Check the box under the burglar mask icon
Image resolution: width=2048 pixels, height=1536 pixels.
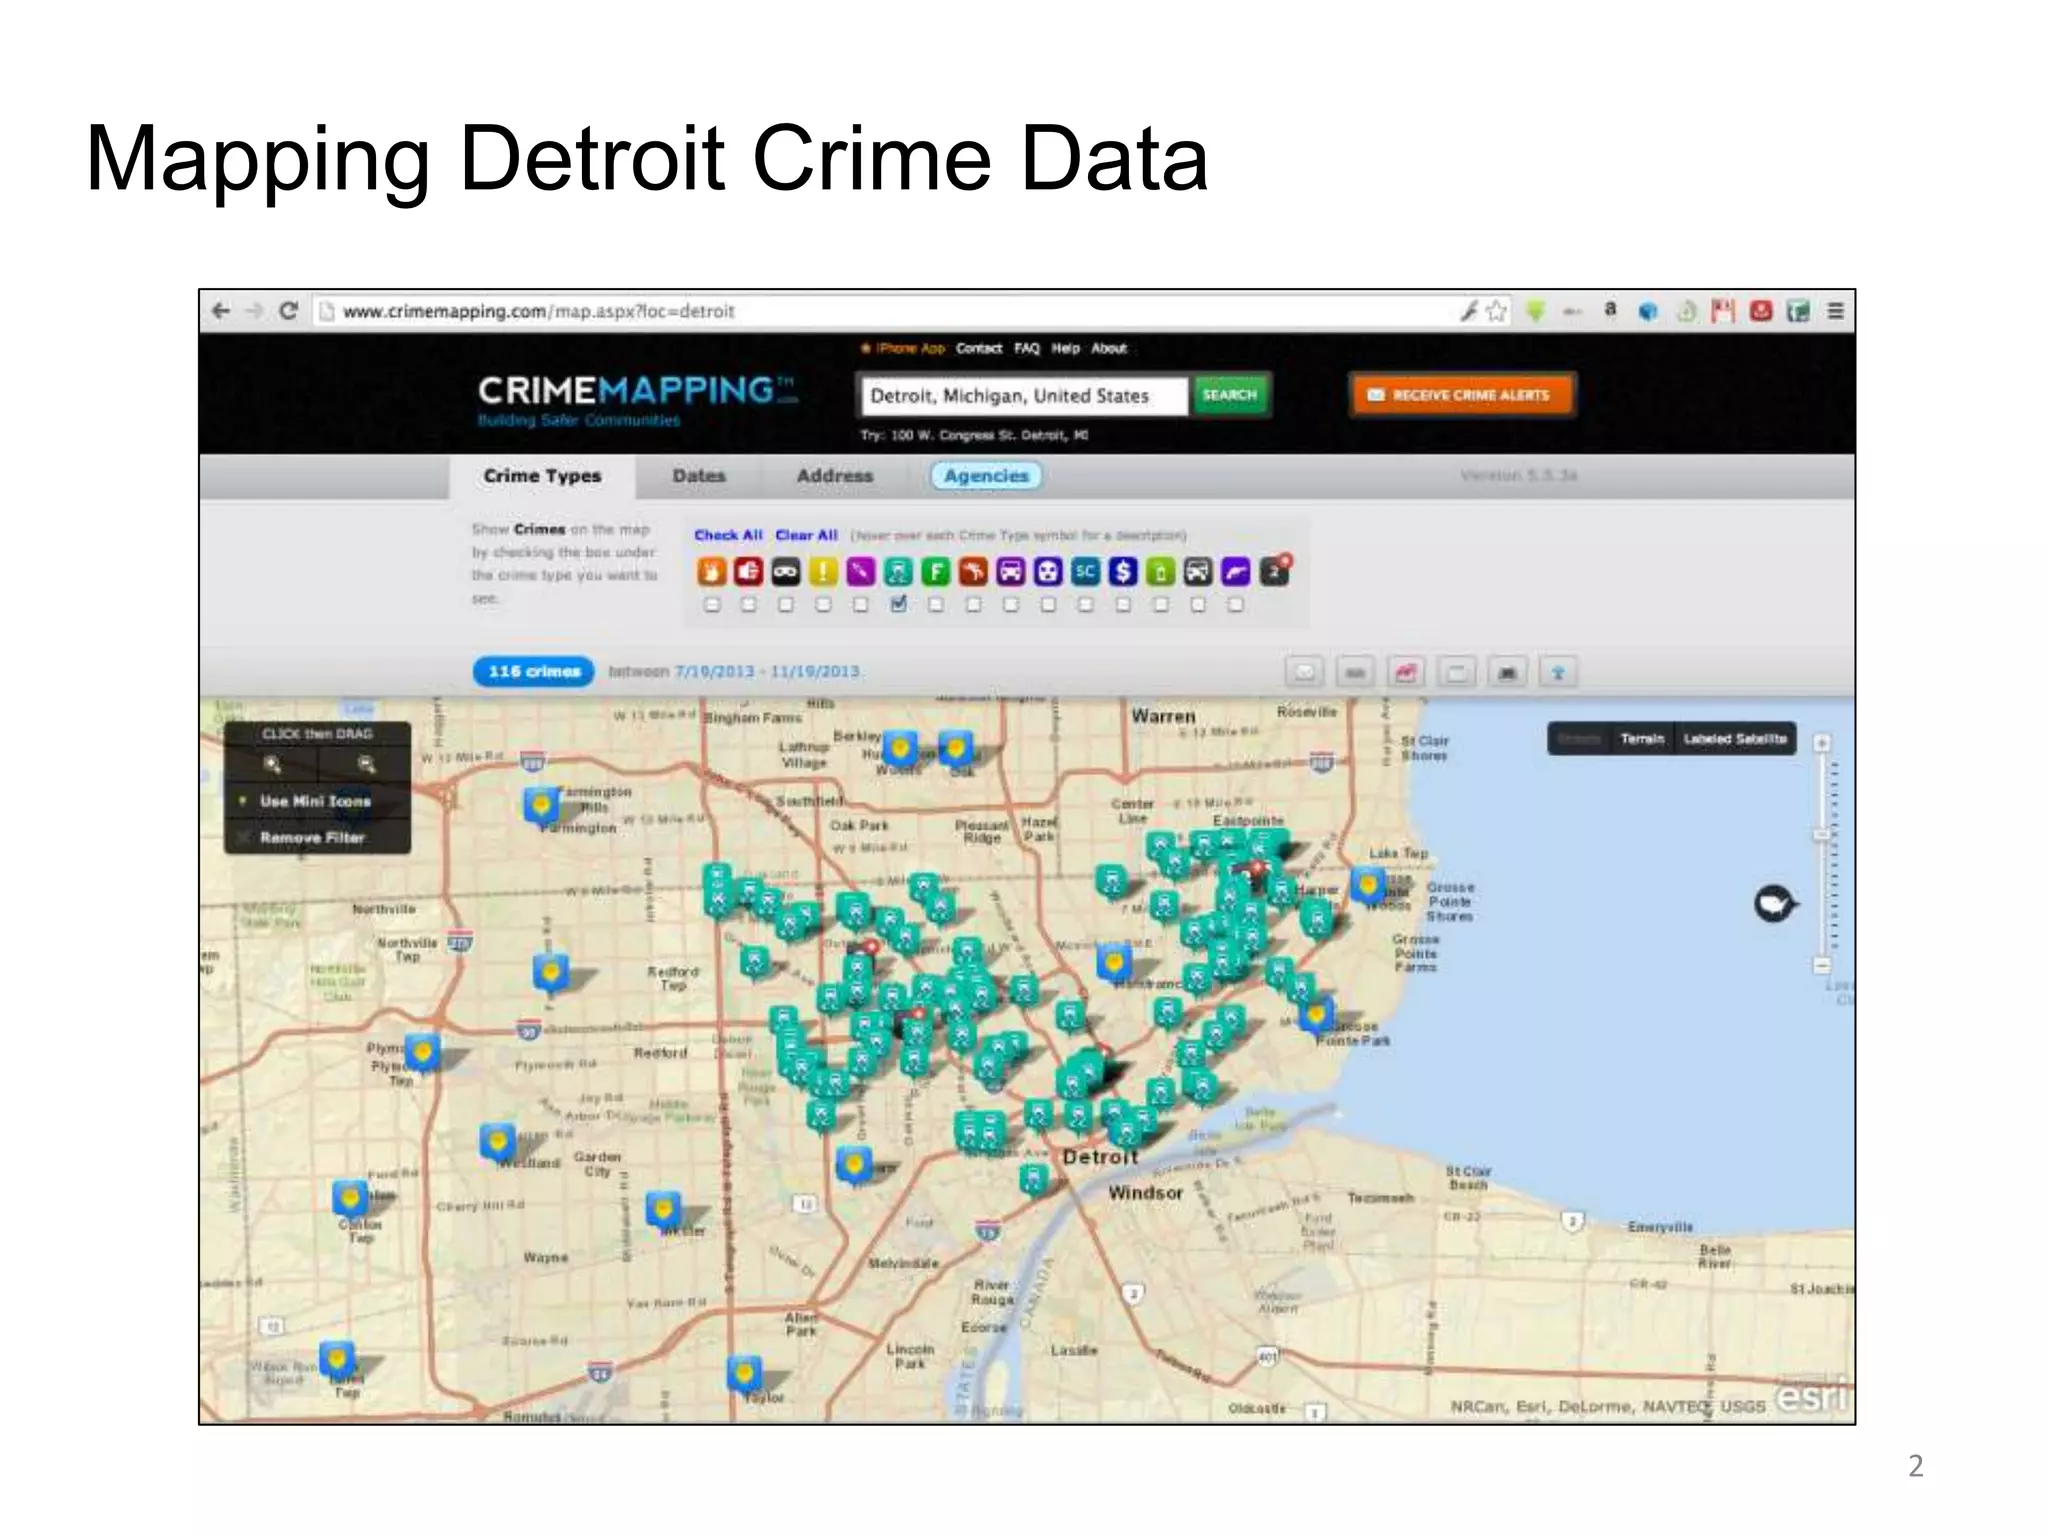[786, 604]
